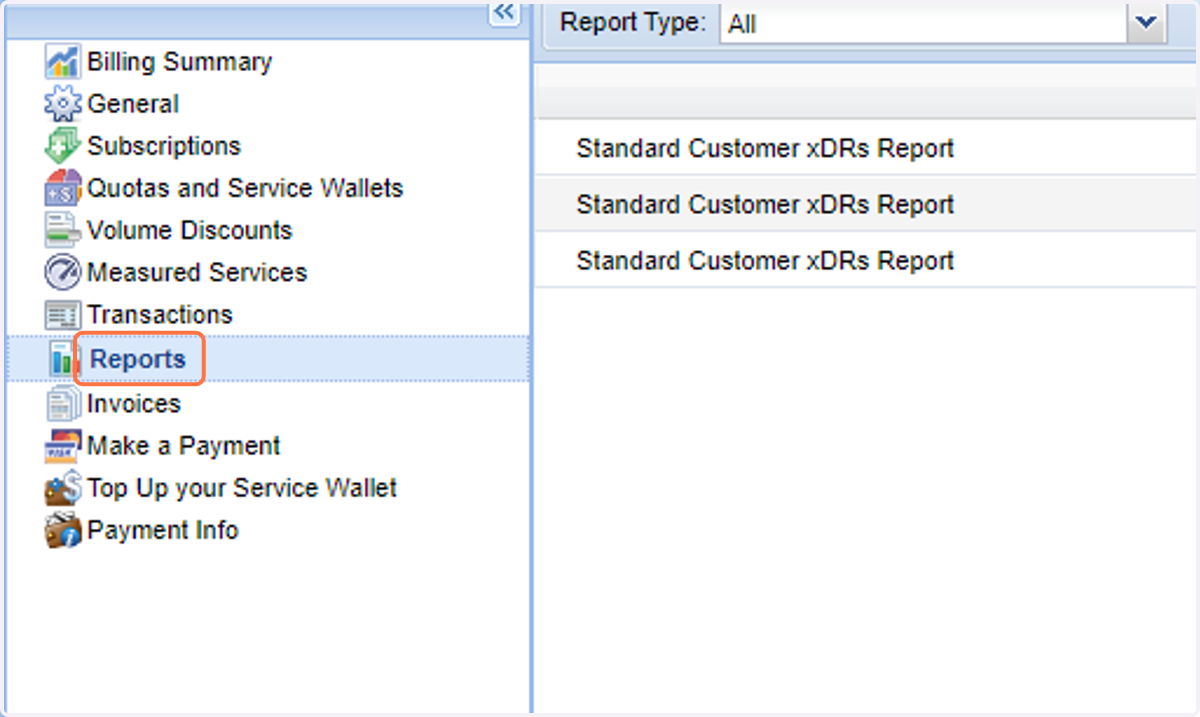Collapse the sidebar with the double-chevron button
Image resolution: width=1200 pixels, height=717 pixels.
pyautogui.click(x=504, y=12)
